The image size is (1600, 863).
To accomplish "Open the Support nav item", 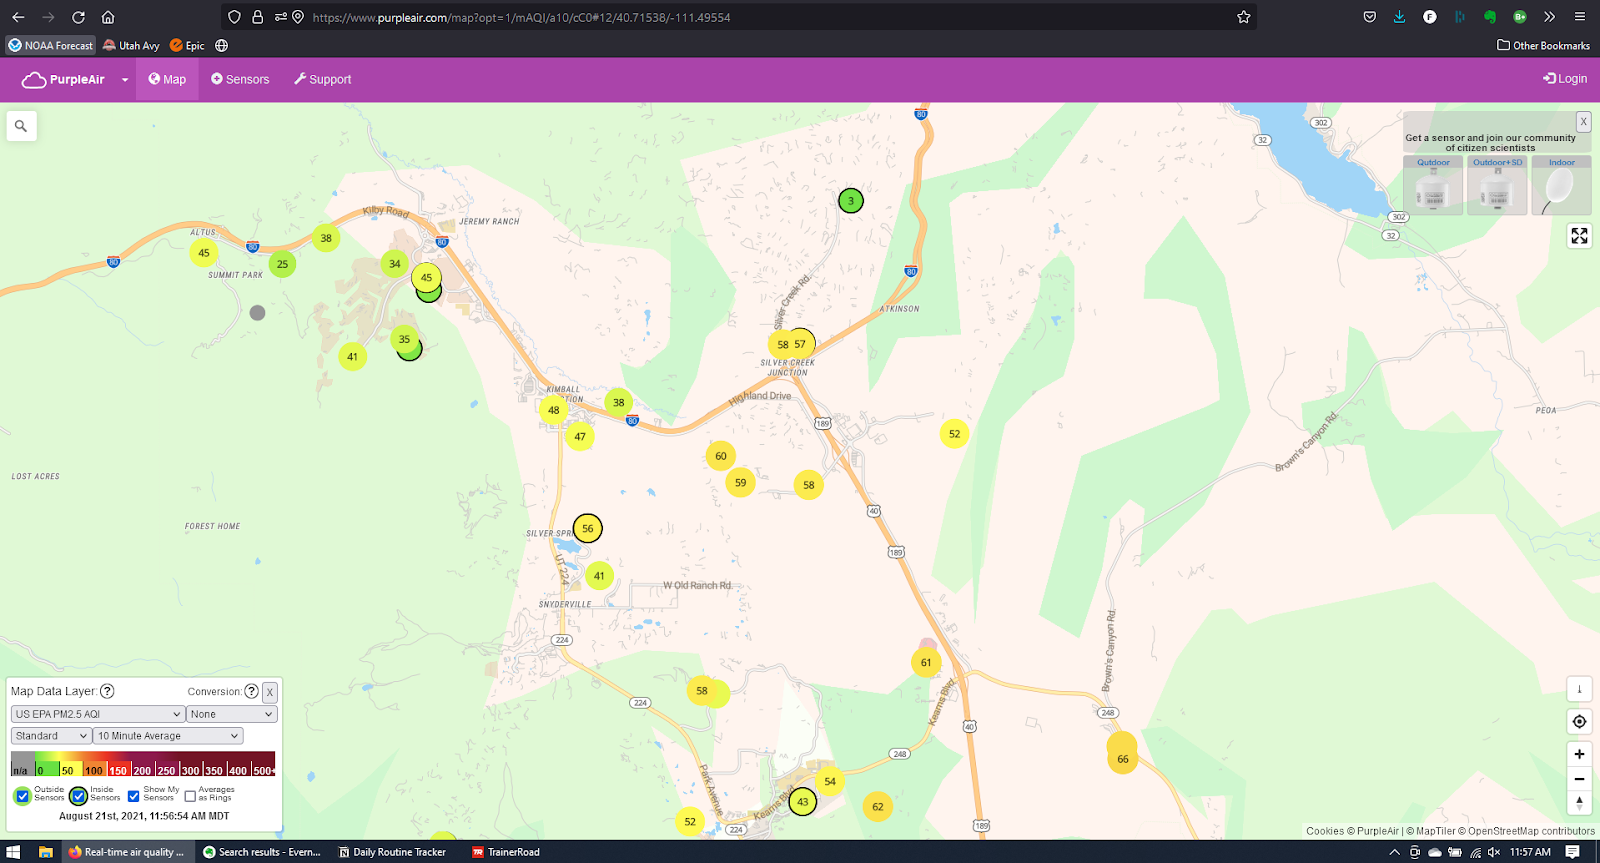I will point(322,79).
